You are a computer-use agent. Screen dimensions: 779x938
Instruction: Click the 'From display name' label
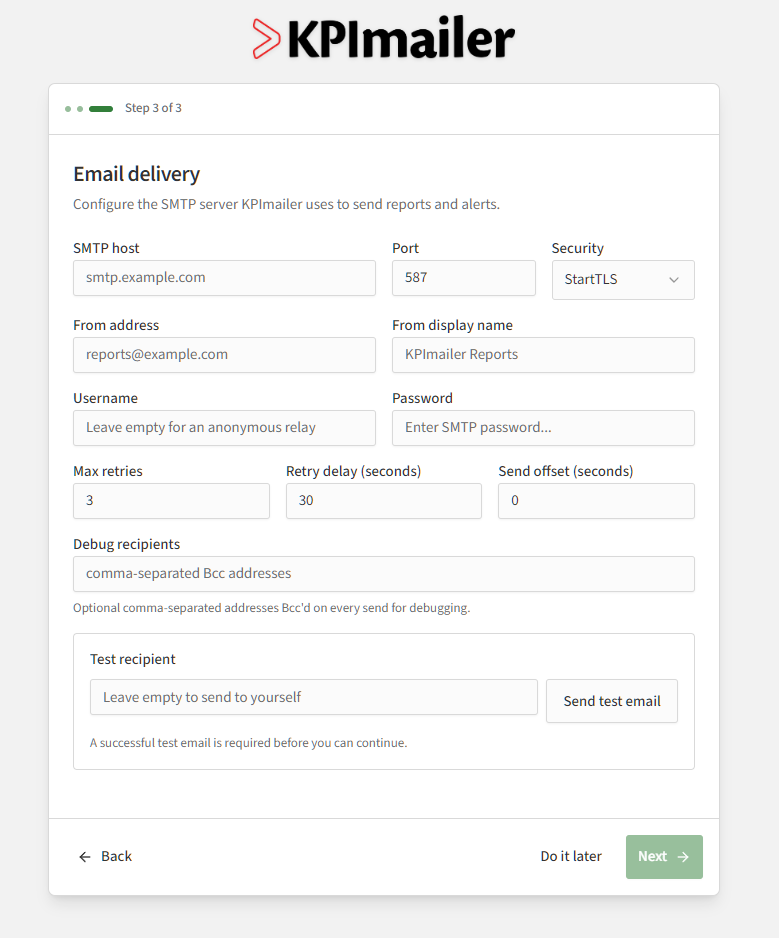(x=452, y=325)
